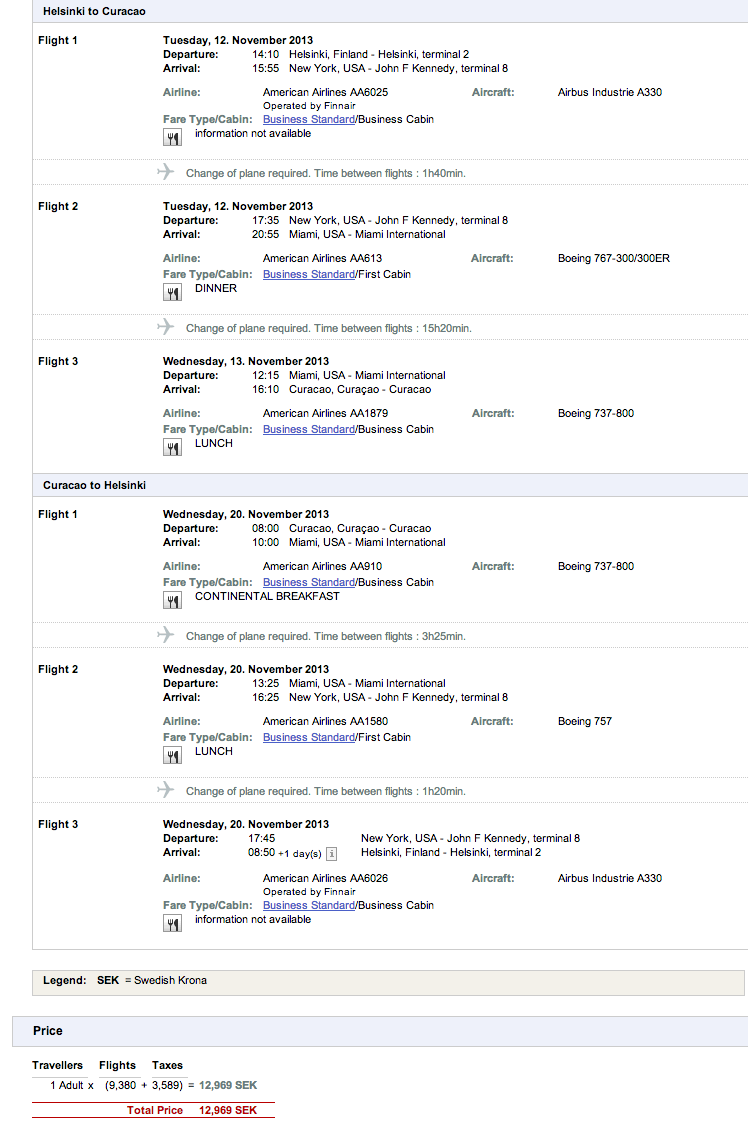Open Business Standard fare link for AA6026
Image resolution: width=748 pixels, height=1128 pixels.
pos(308,905)
